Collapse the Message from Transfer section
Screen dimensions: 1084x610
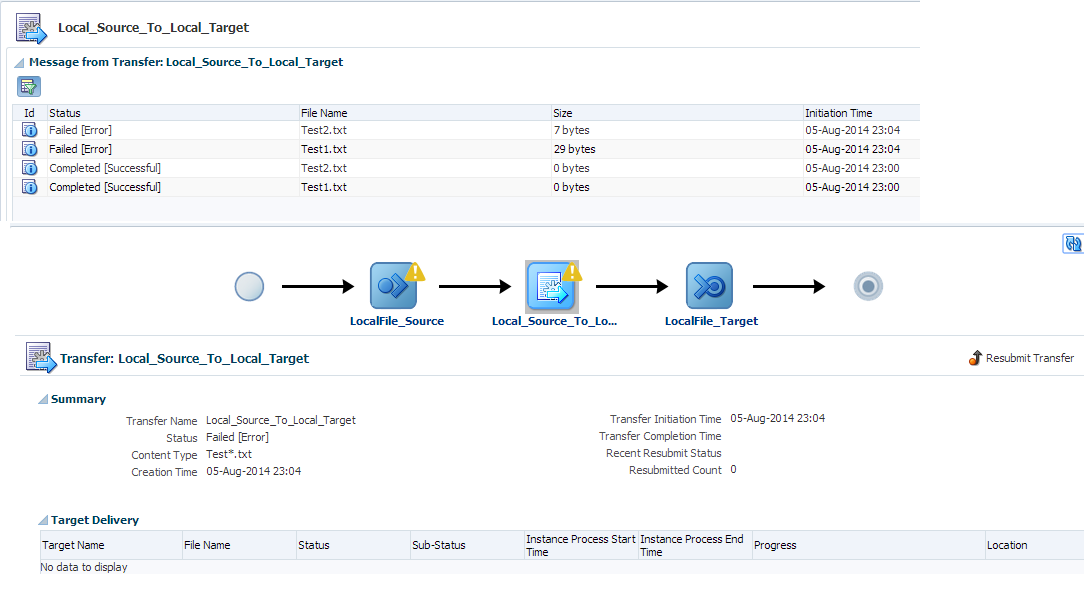pyautogui.click(x=21, y=61)
